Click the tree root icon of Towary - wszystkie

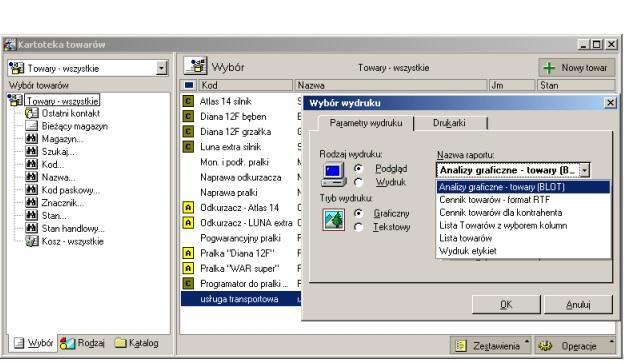click(x=15, y=100)
